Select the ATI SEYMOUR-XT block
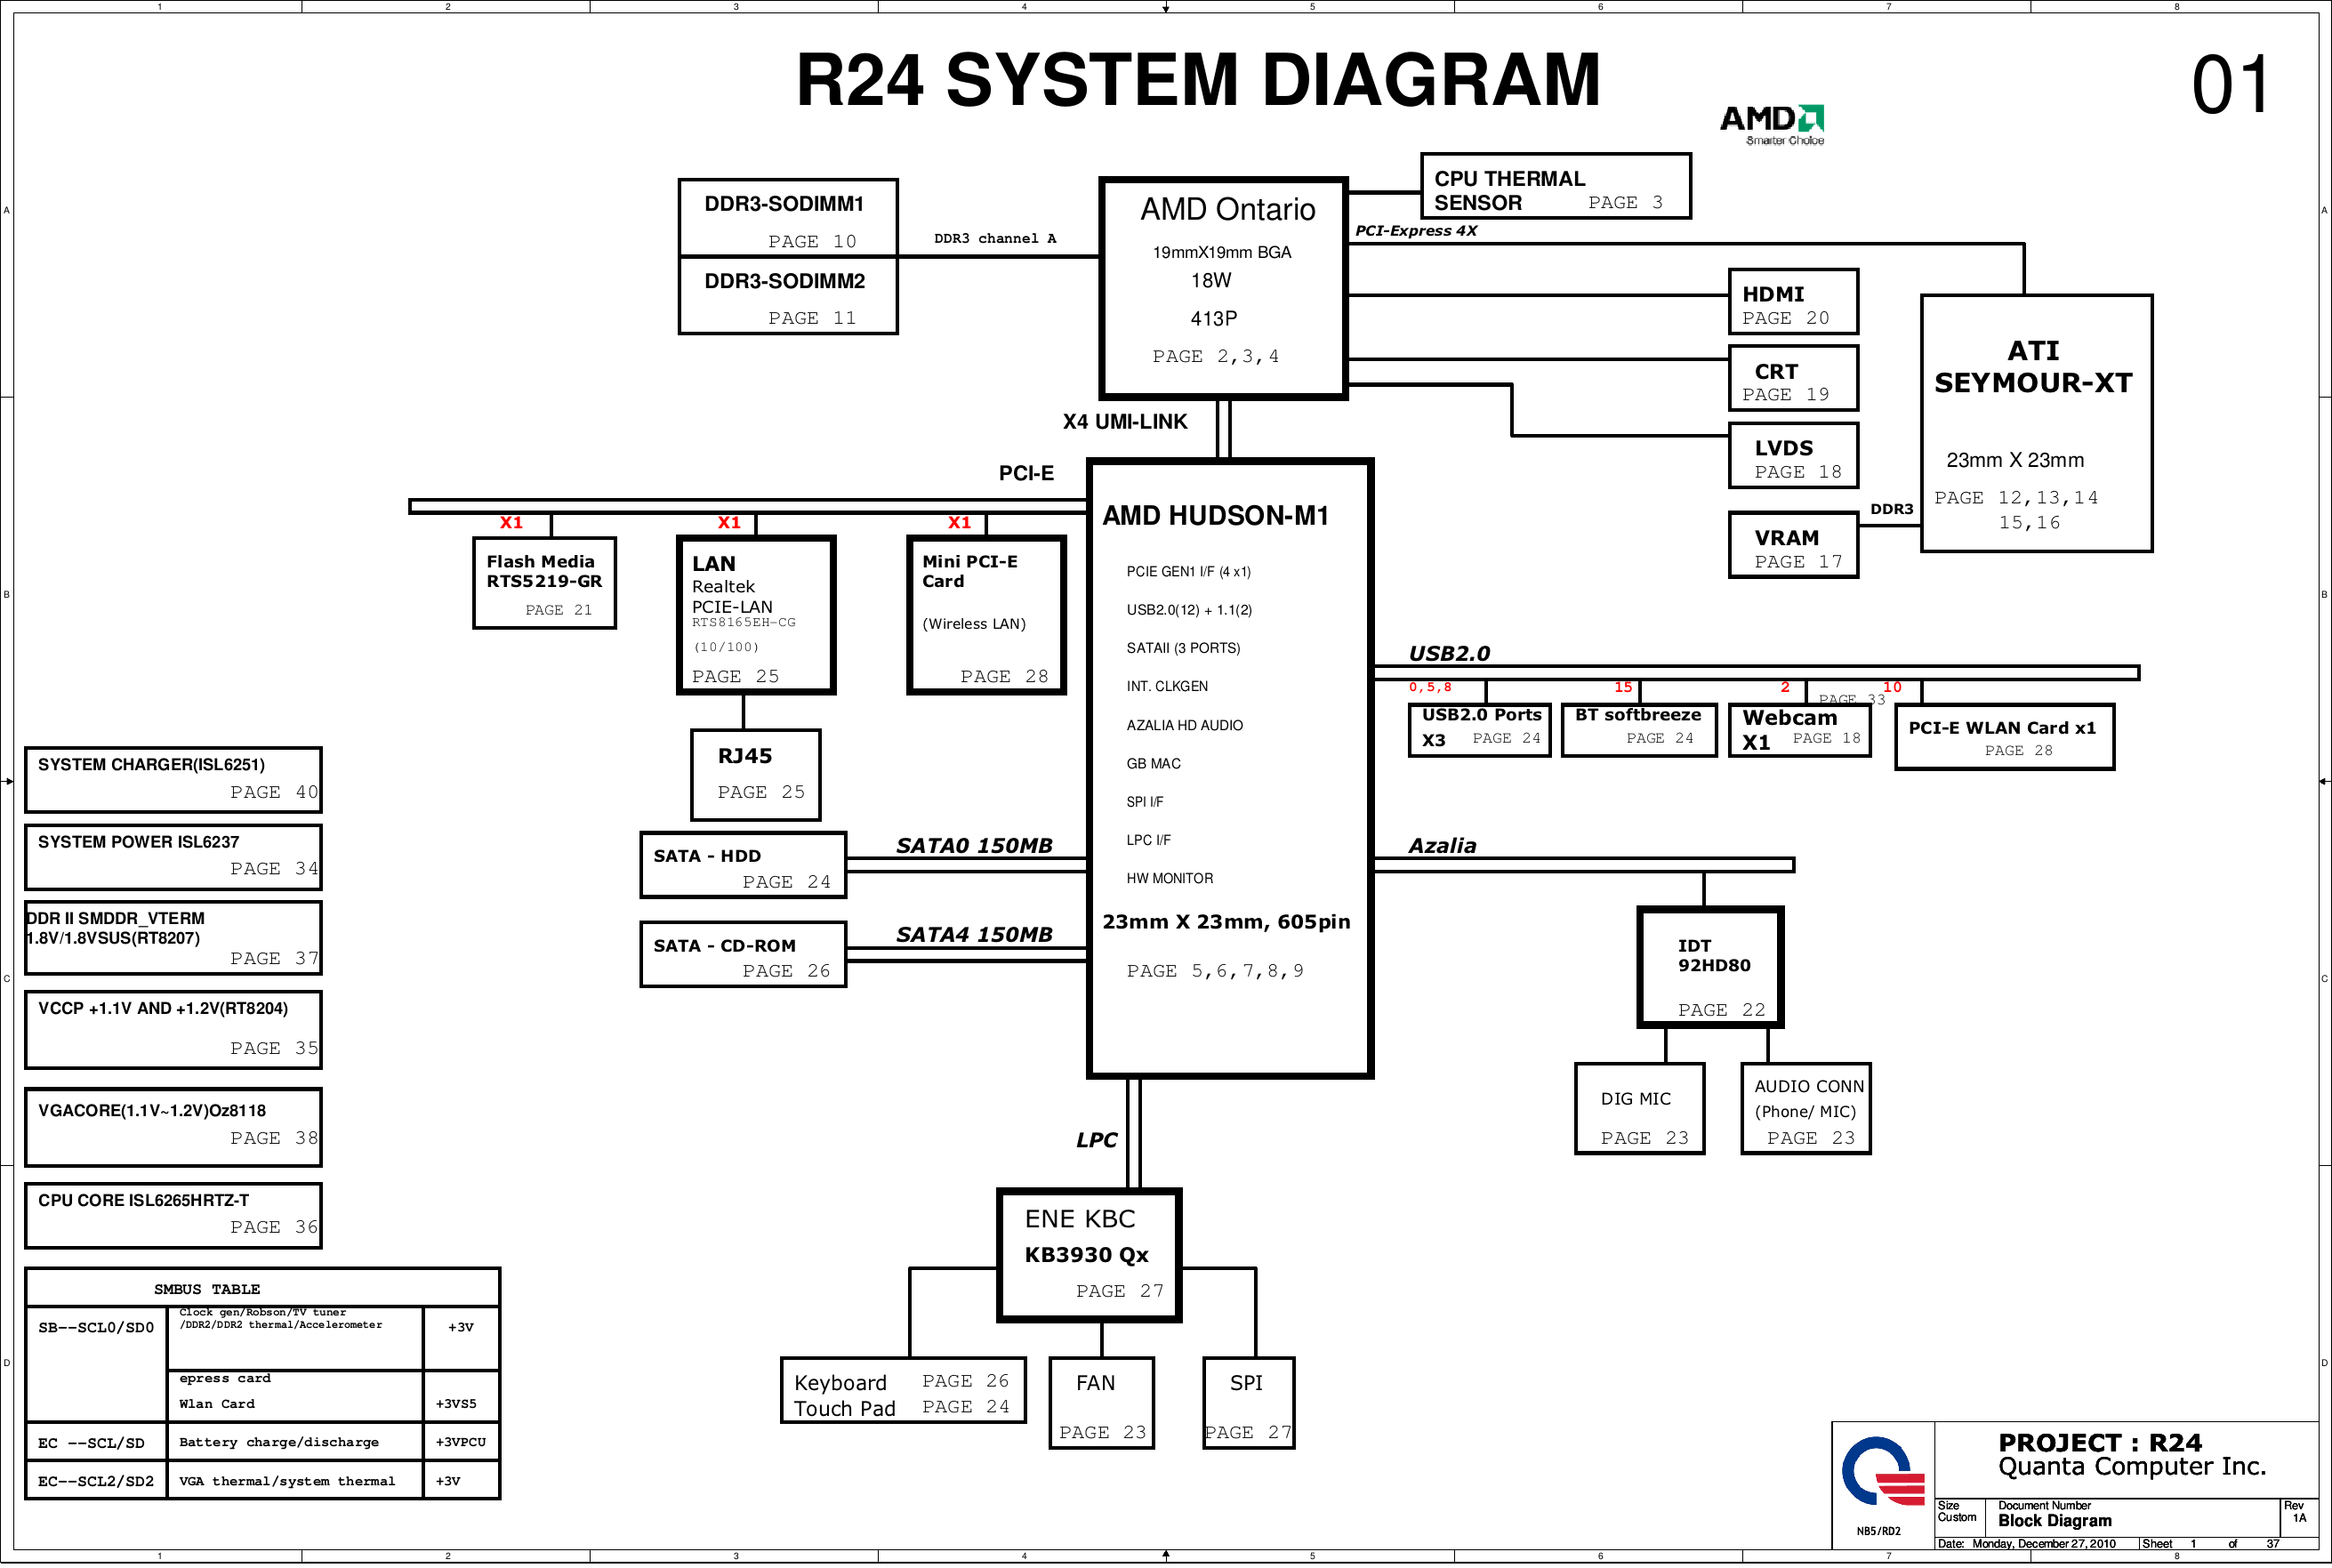Screen dimensions: 2332x1568 [x=2036, y=423]
